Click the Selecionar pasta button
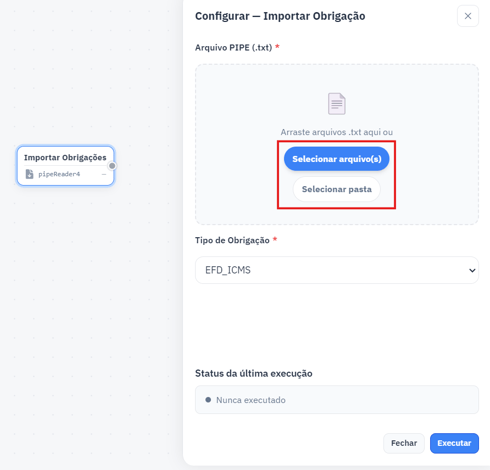 coord(337,189)
